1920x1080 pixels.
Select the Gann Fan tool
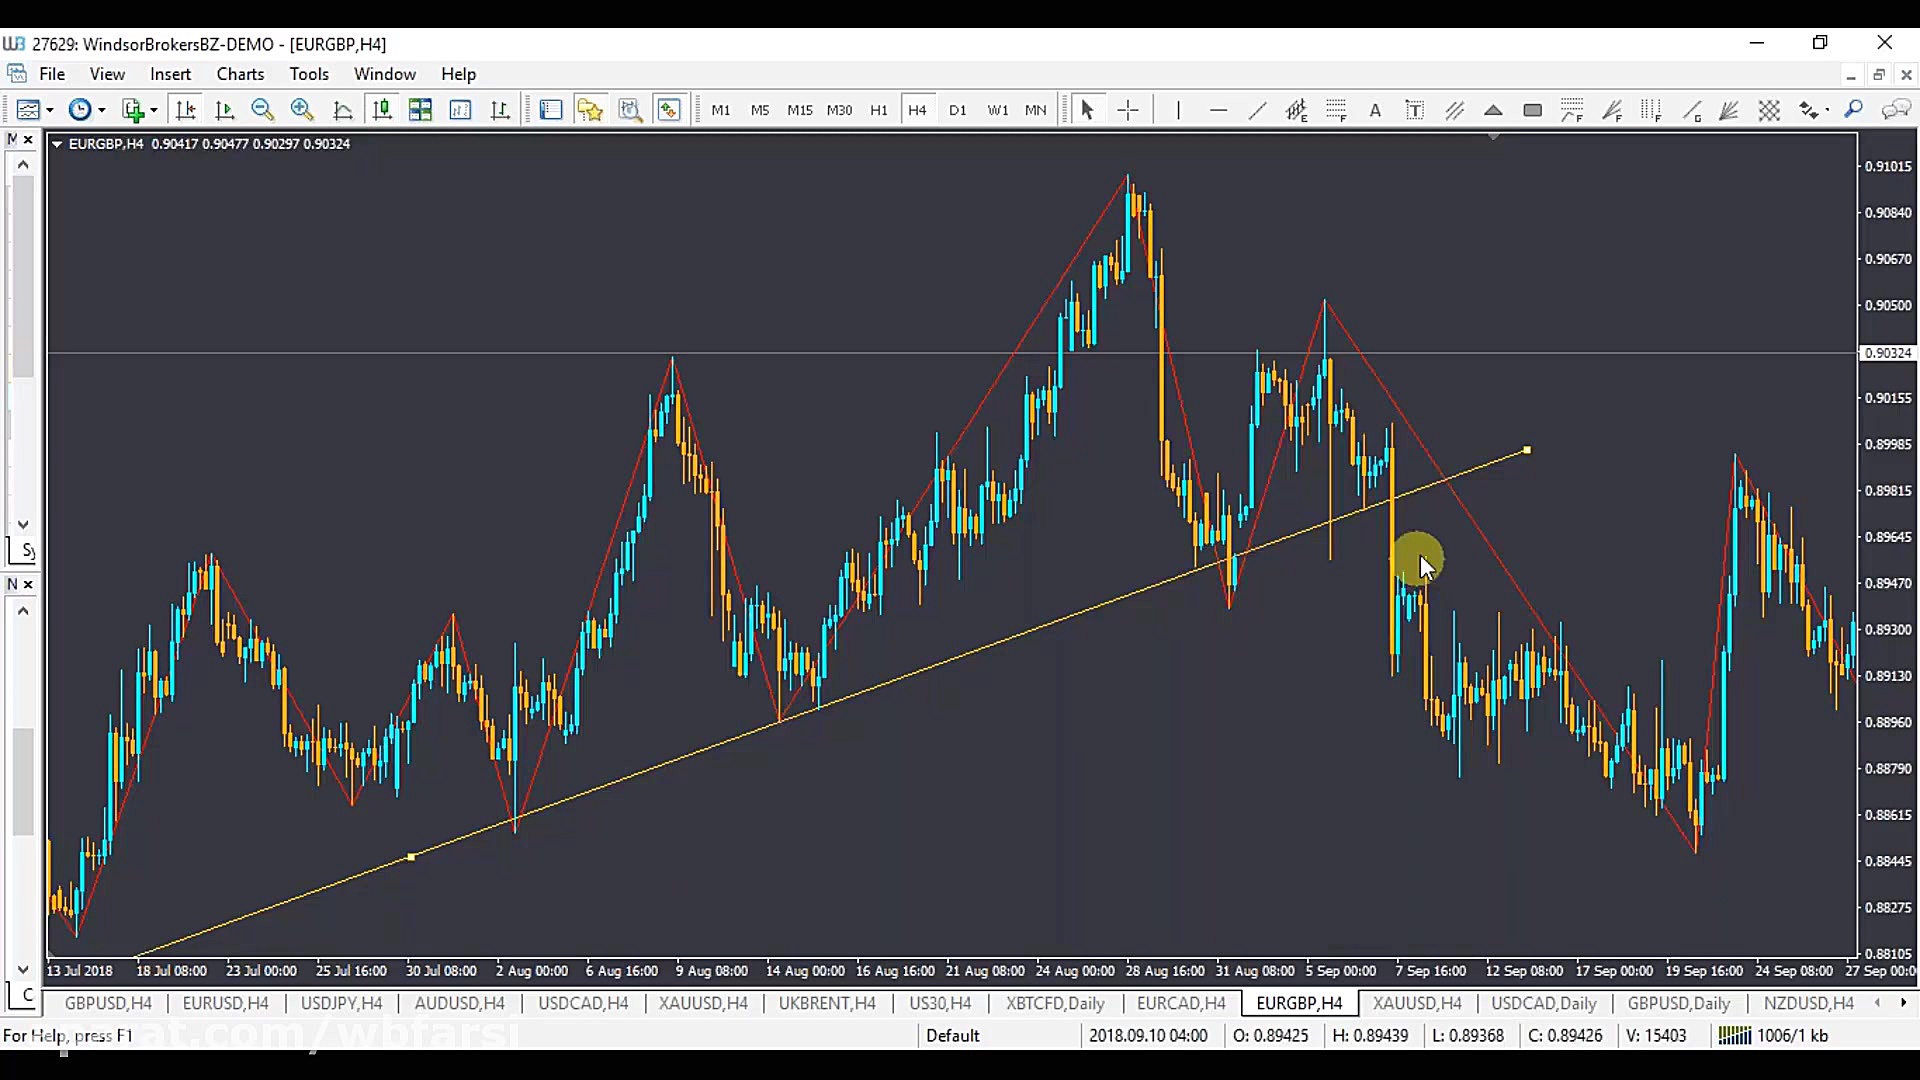coord(1729,110)
